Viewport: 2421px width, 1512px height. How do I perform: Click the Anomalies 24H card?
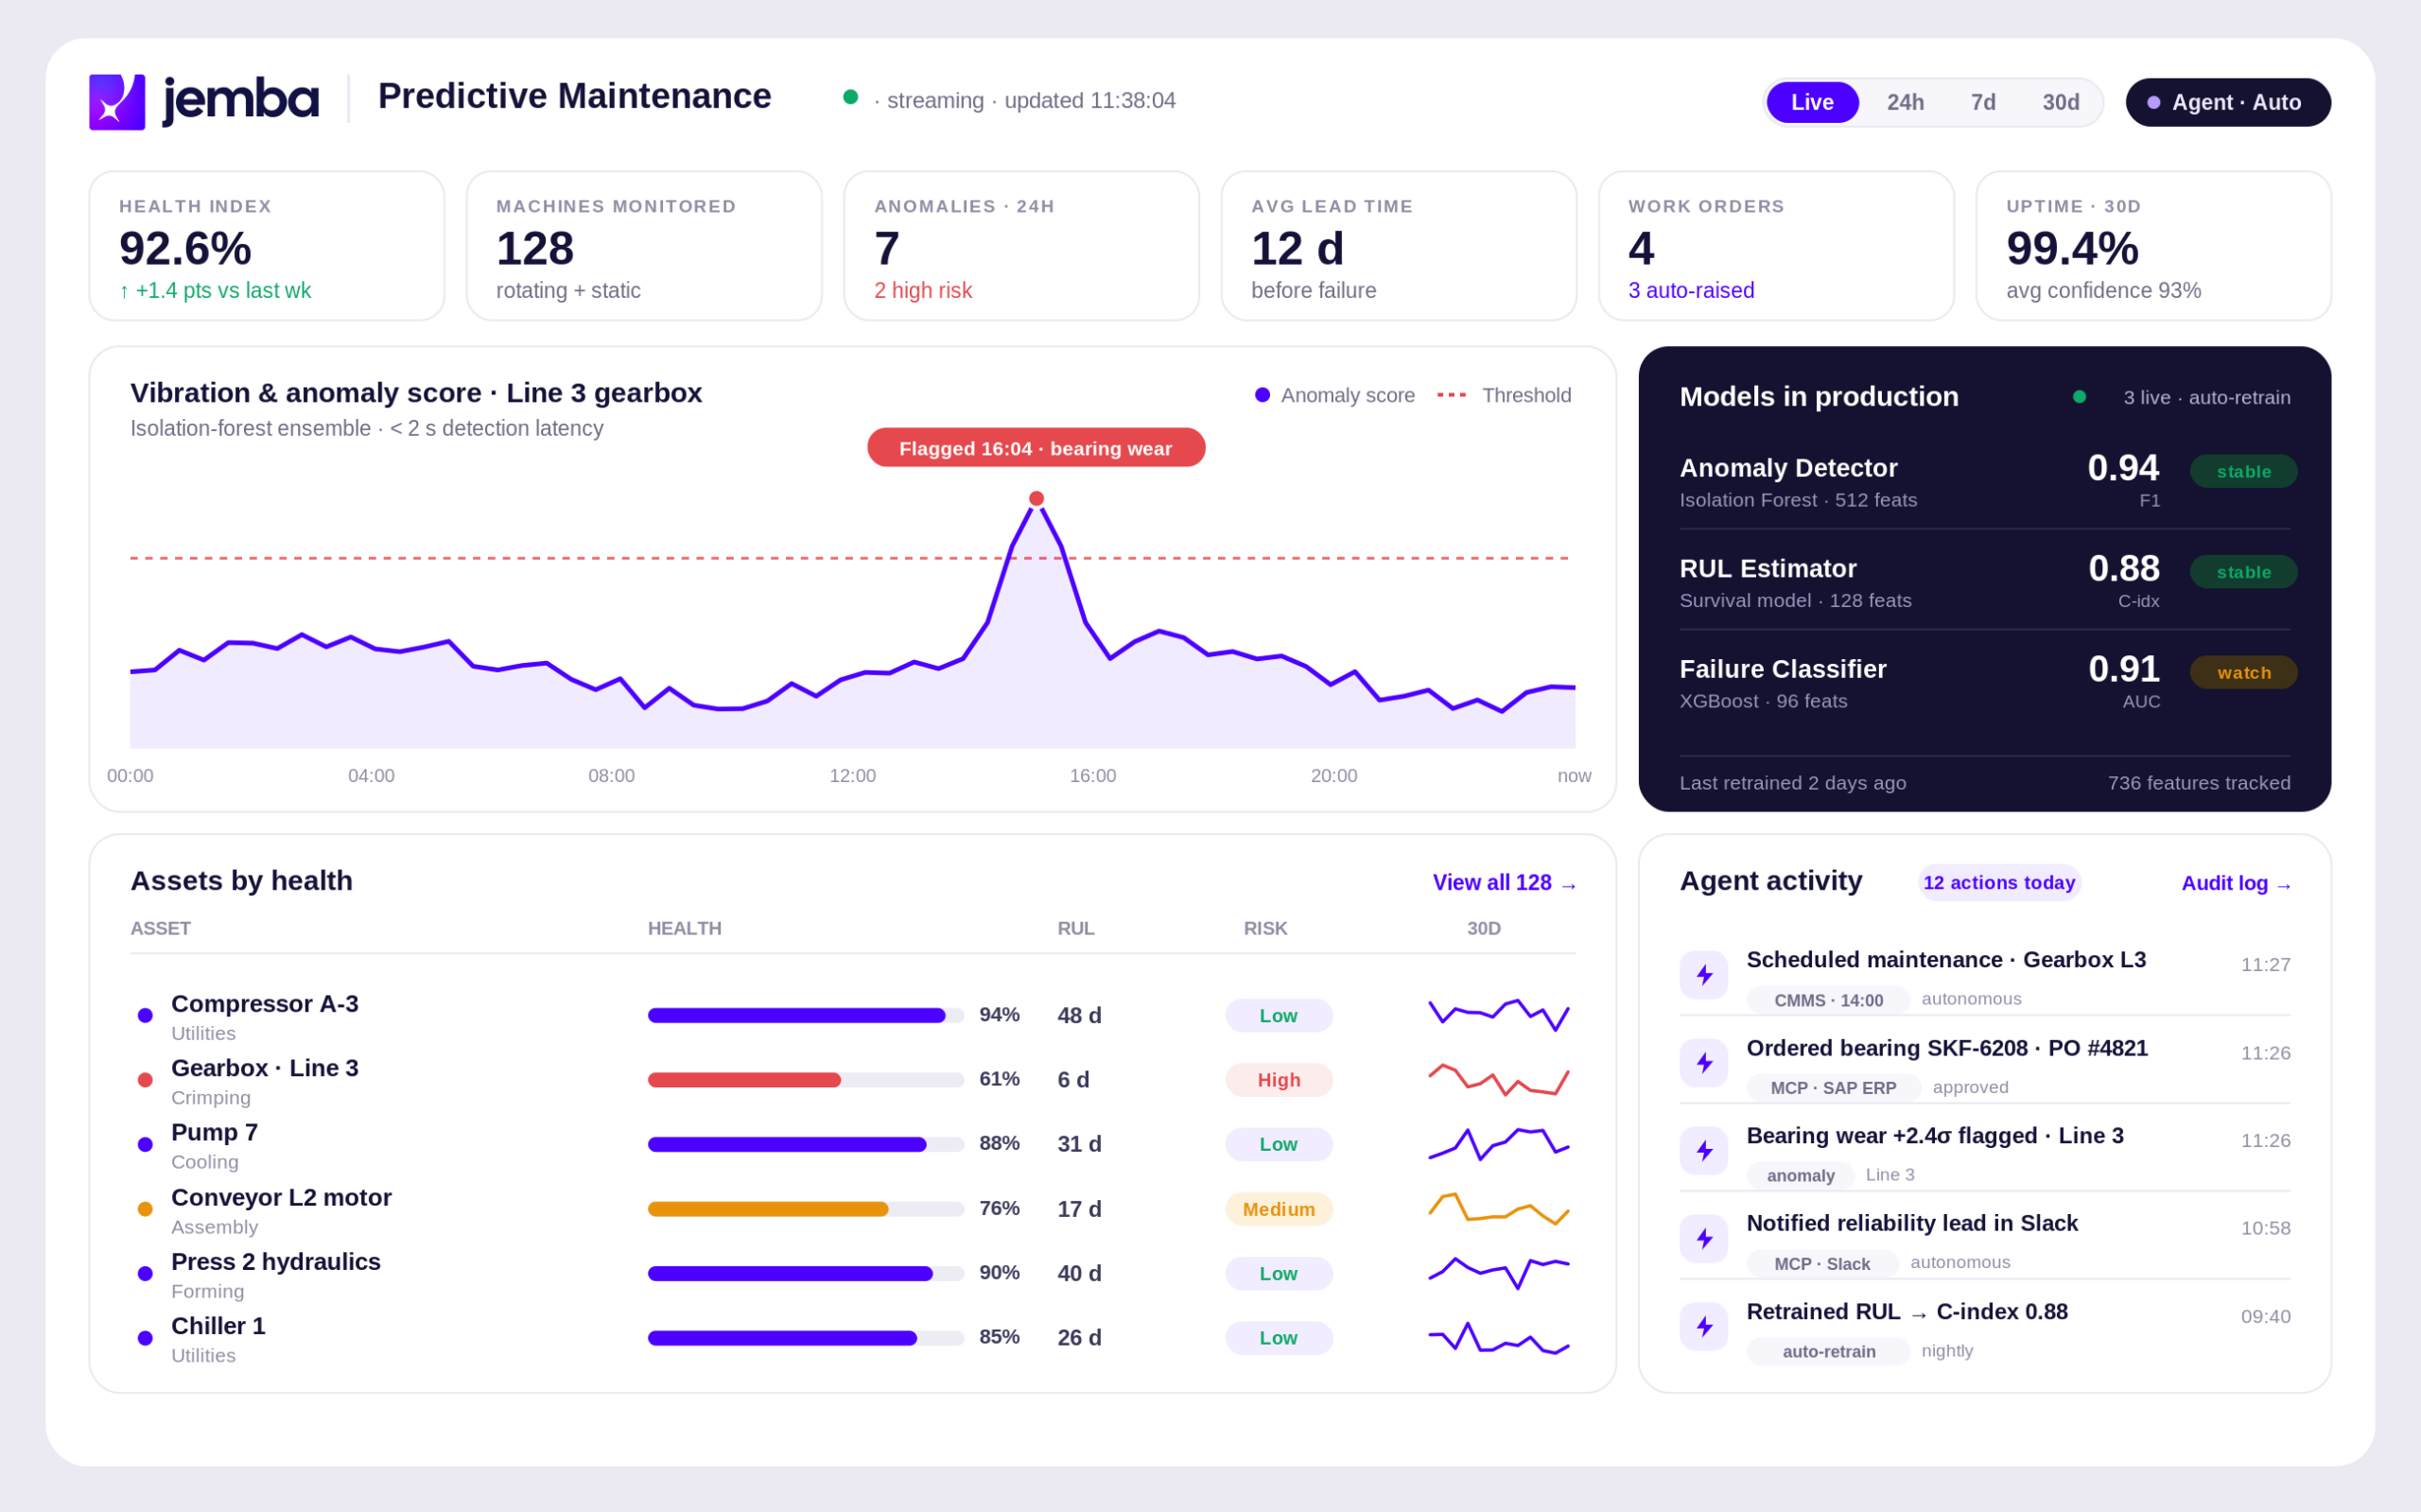(x=1021, y=246)
